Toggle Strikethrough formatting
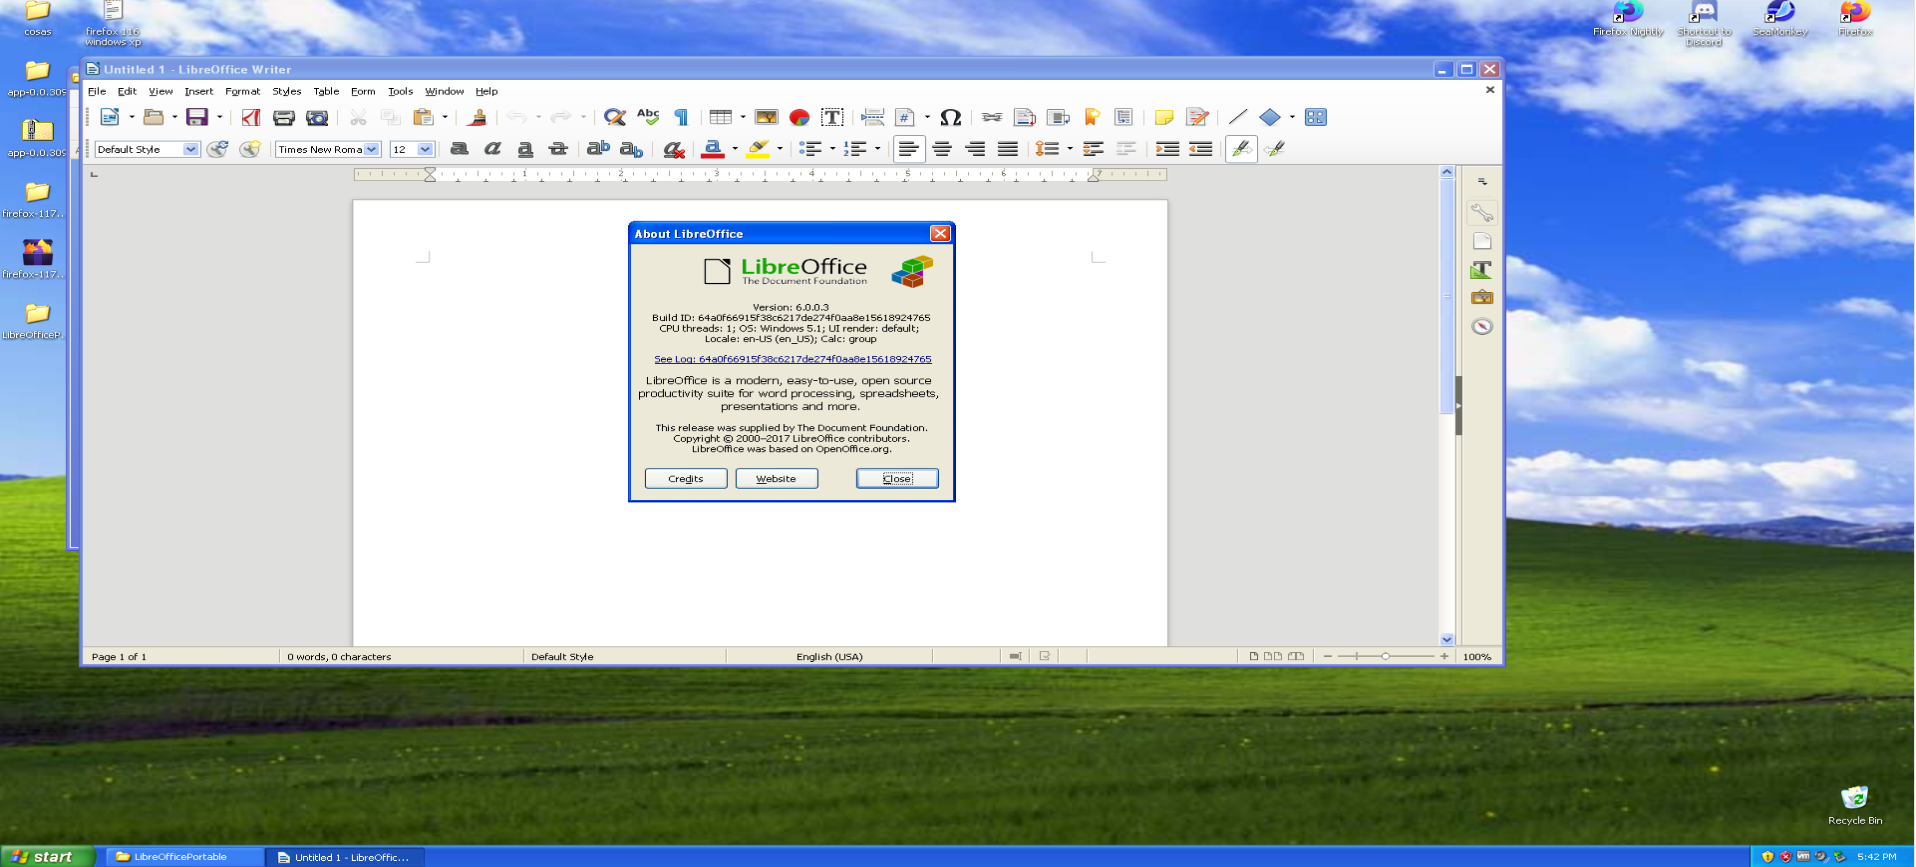Viewport: 1916px width, 867px height. (x=558, y=149)
